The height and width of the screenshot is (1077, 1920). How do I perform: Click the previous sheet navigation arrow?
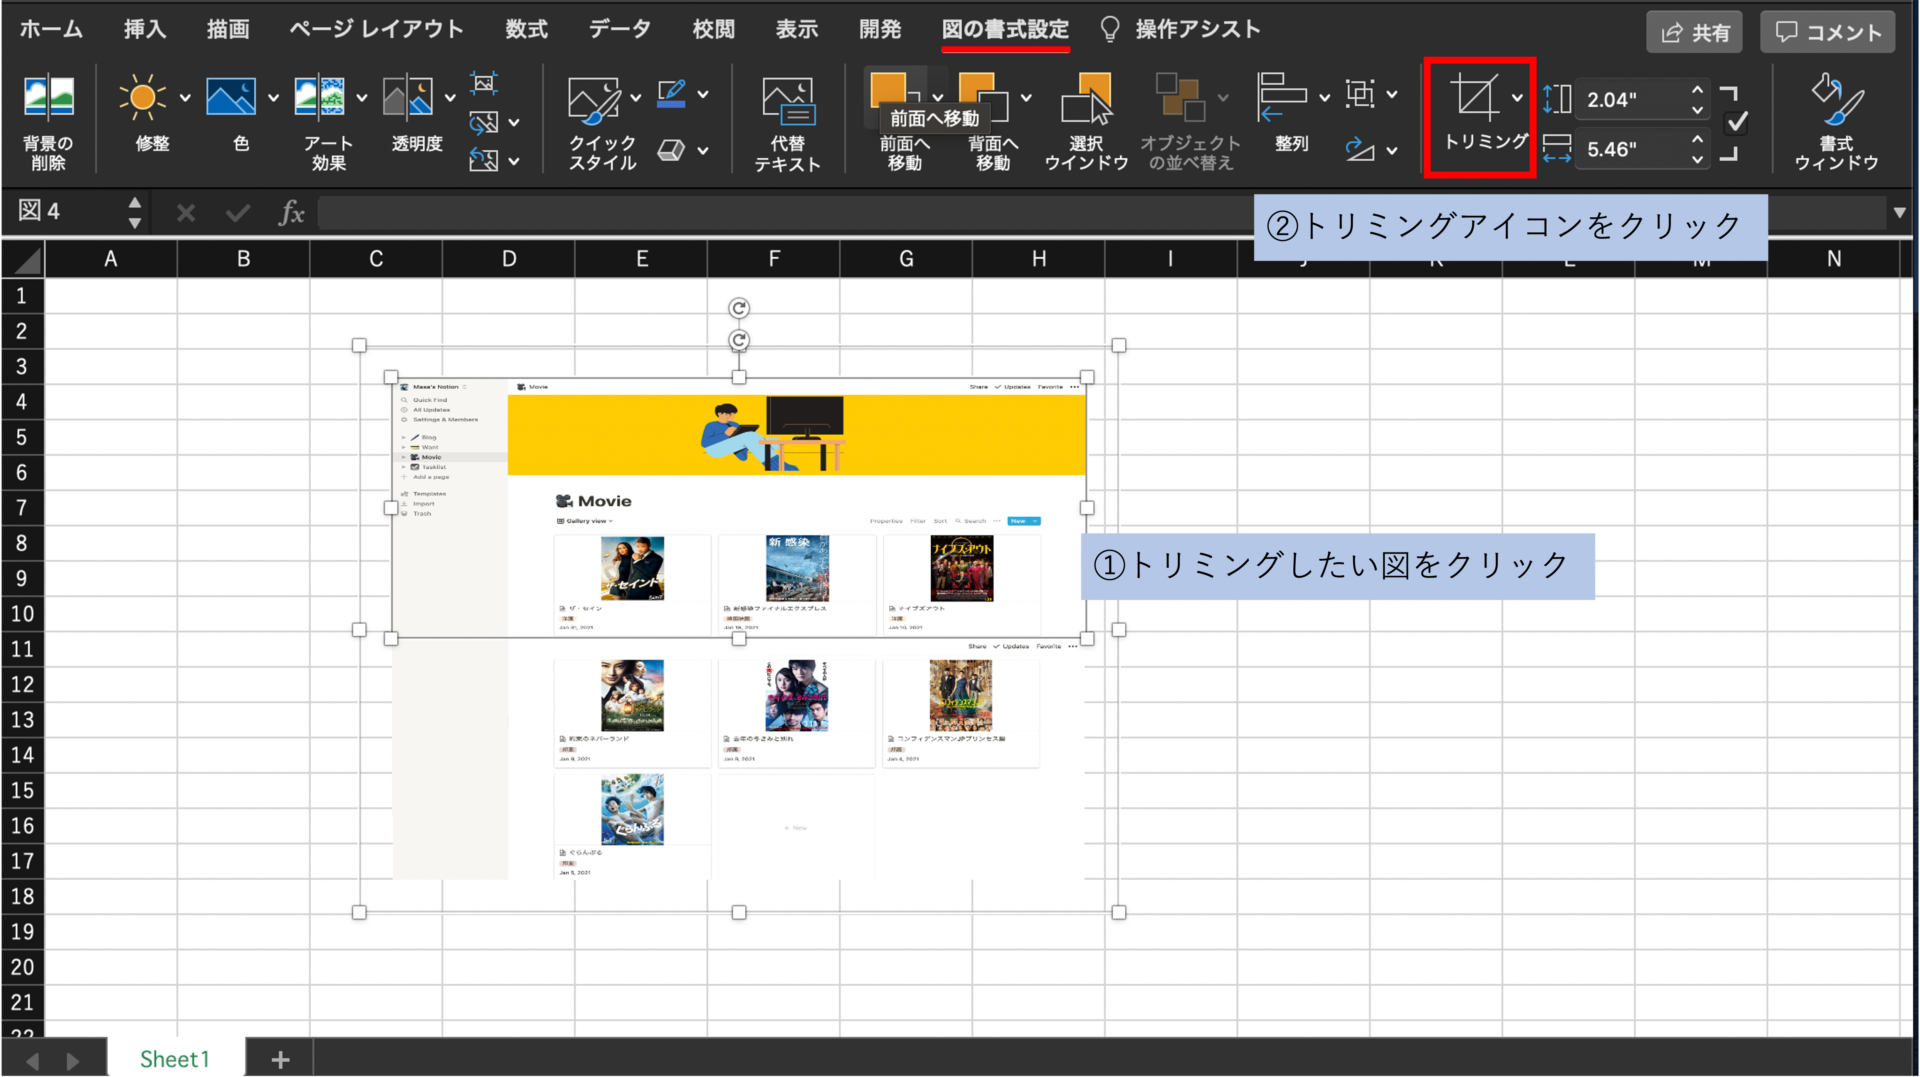[33, 1060]
